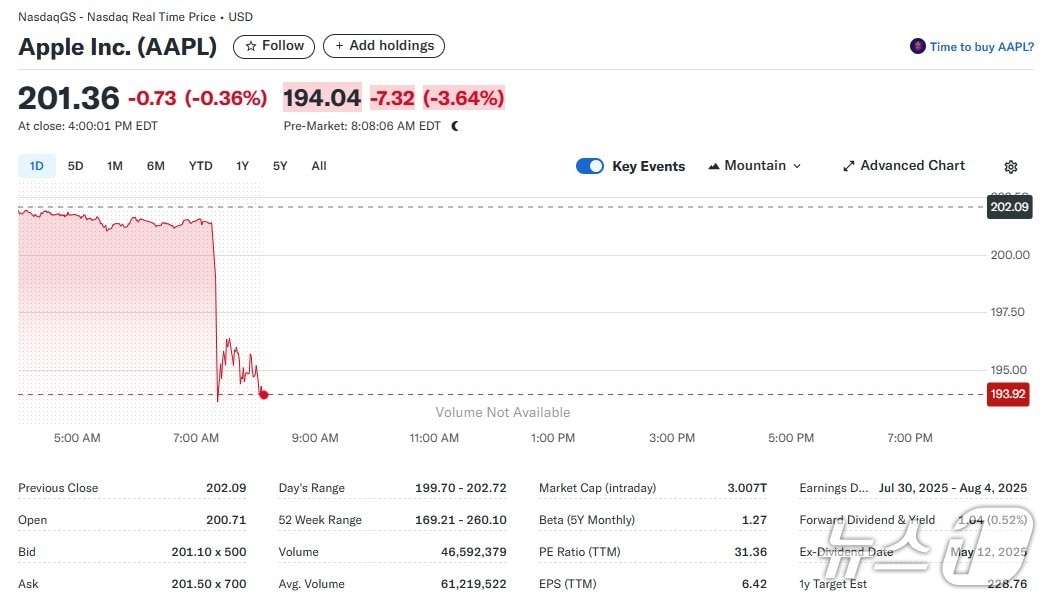Select the 1D time range tab

point(37,166)
